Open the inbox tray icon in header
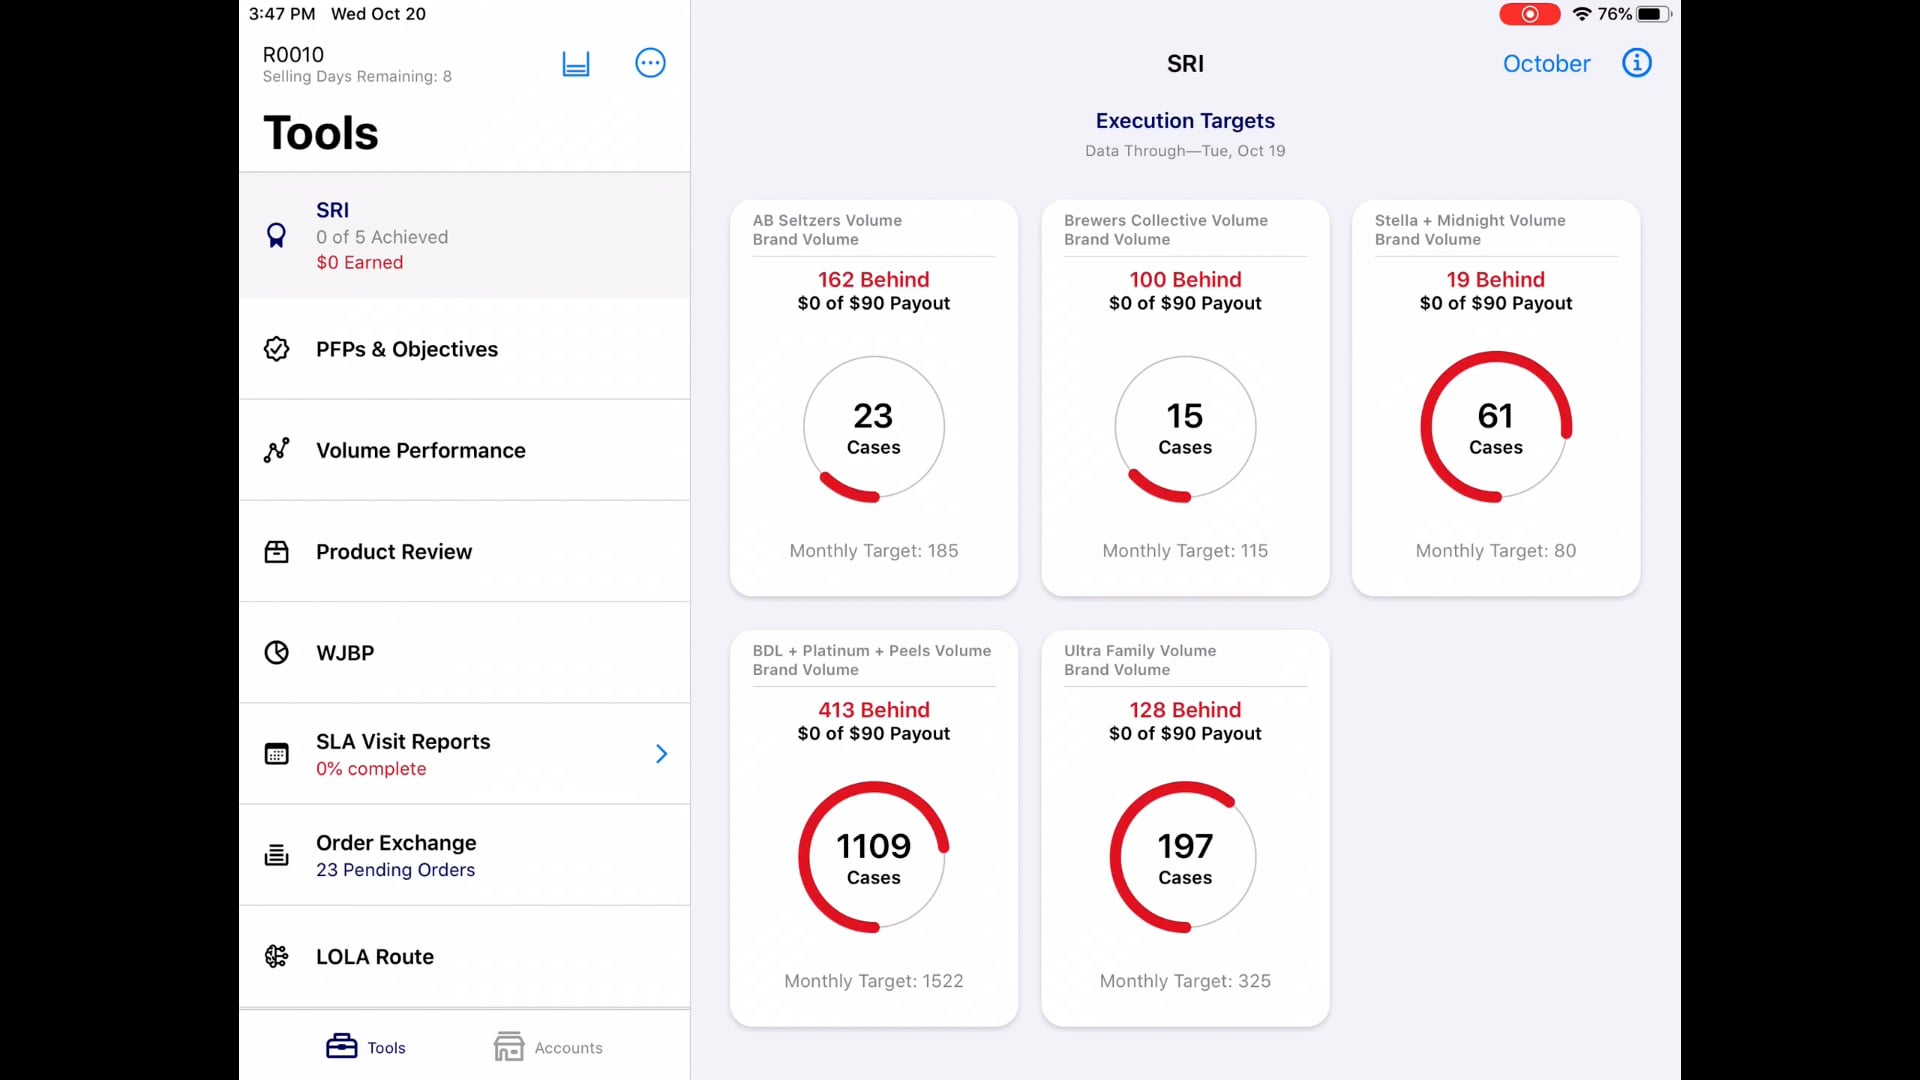The width and height of the screenshot is (1920, 1080). click(576, 64)
